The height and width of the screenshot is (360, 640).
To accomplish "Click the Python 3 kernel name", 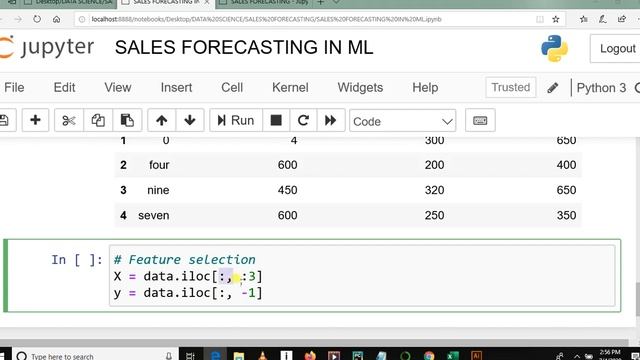I will (x=601, y=88).
